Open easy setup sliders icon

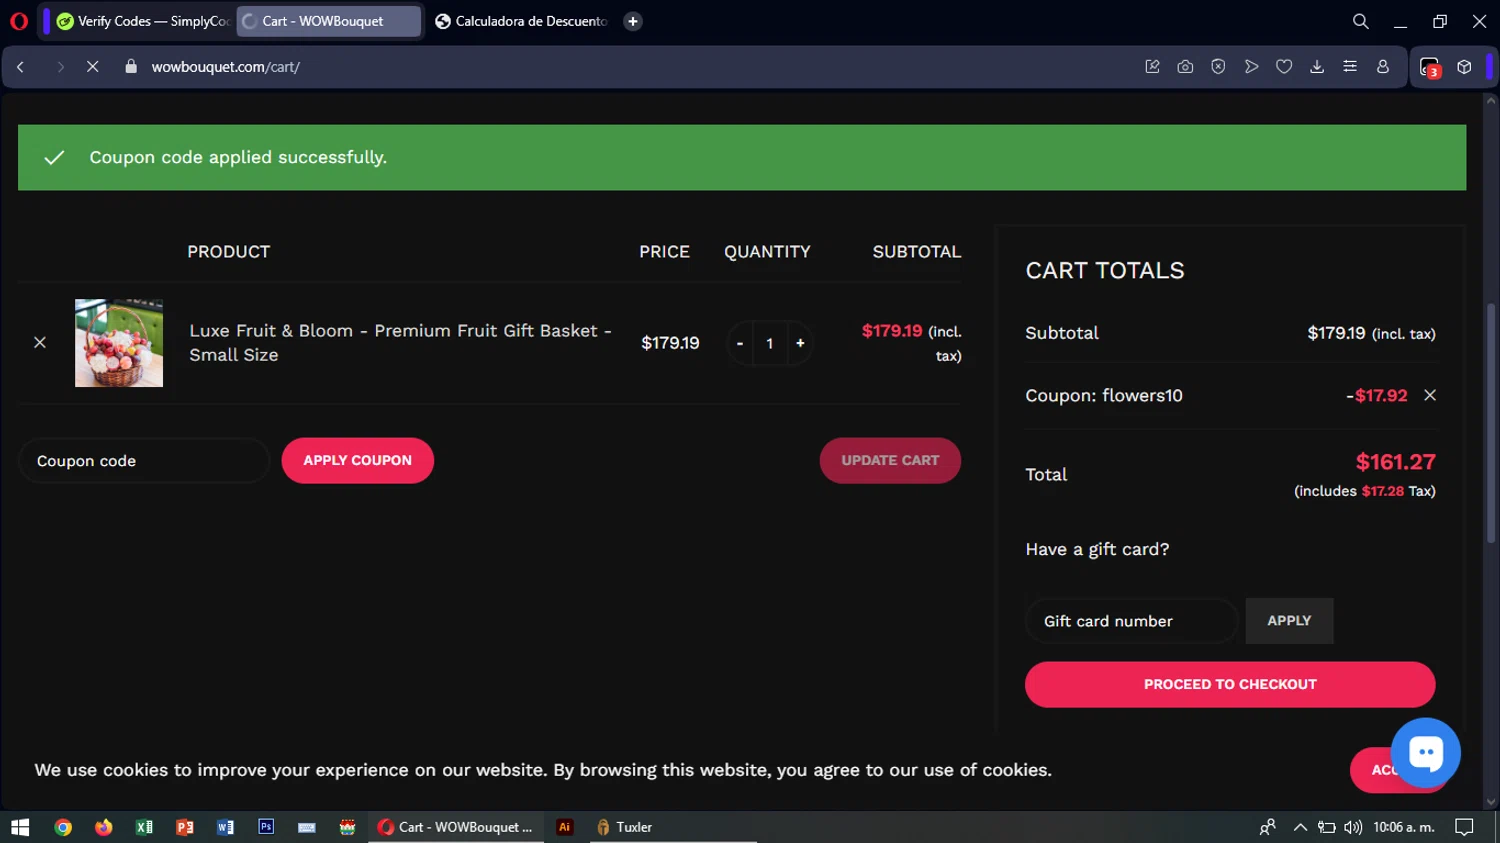tap(1350, 67)
